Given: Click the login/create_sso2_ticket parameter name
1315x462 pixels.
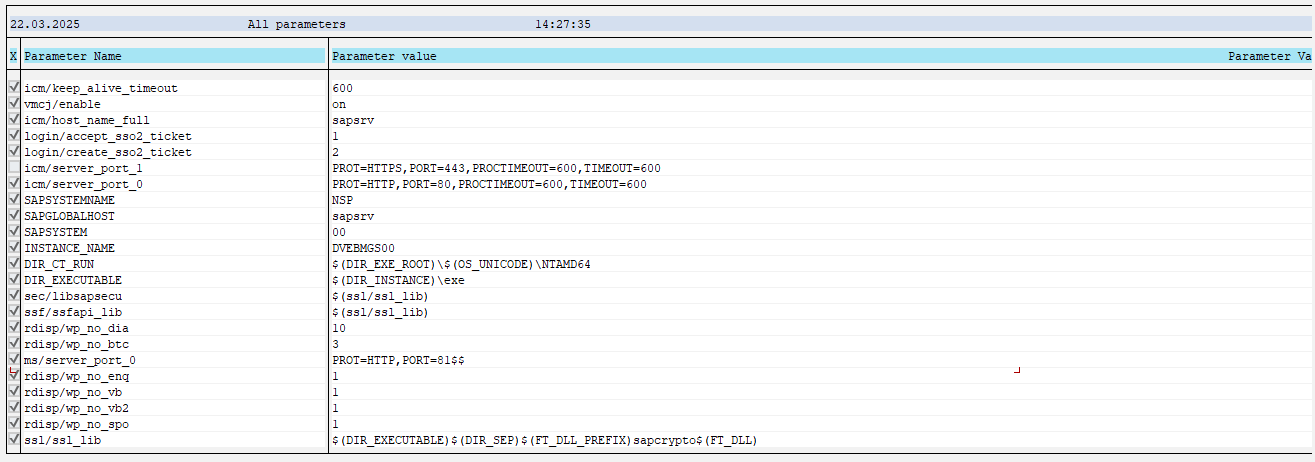Looking at the screenshot, I should pos(108,152).
